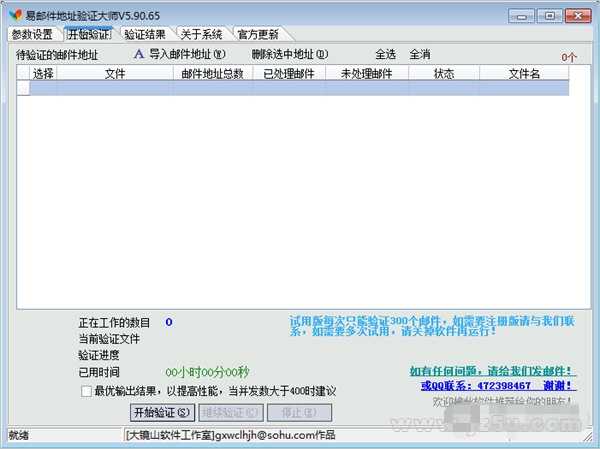Click the 就绪 status bar text
Image resolution: width=600 pixels, height=449 pixels.
(x=19, y=435)
